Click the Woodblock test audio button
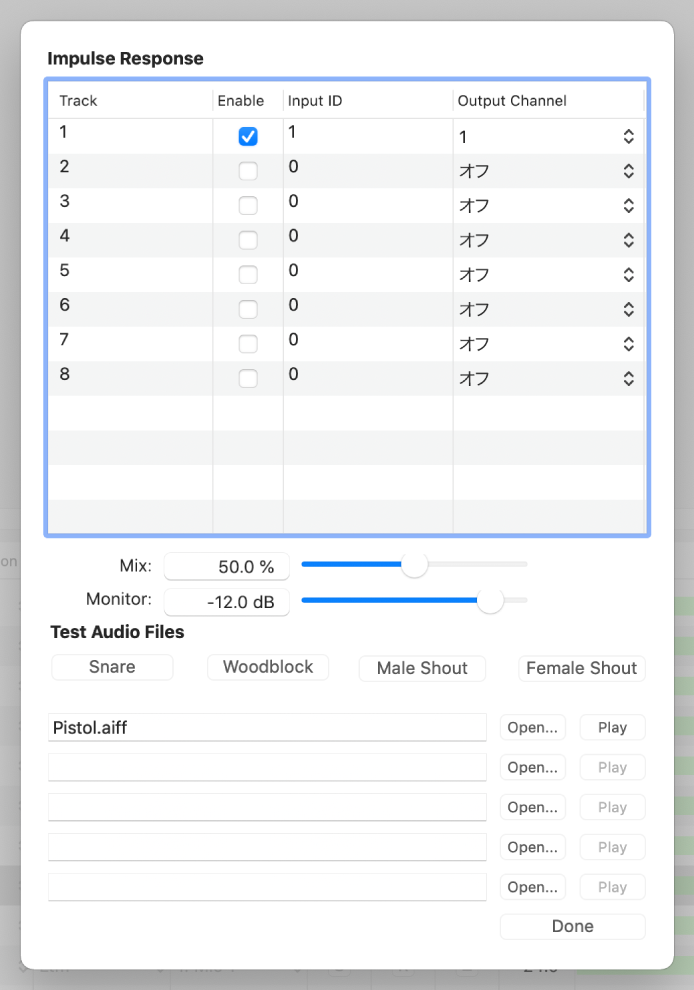This screenshot has height=990, width=694. point(268,667)
